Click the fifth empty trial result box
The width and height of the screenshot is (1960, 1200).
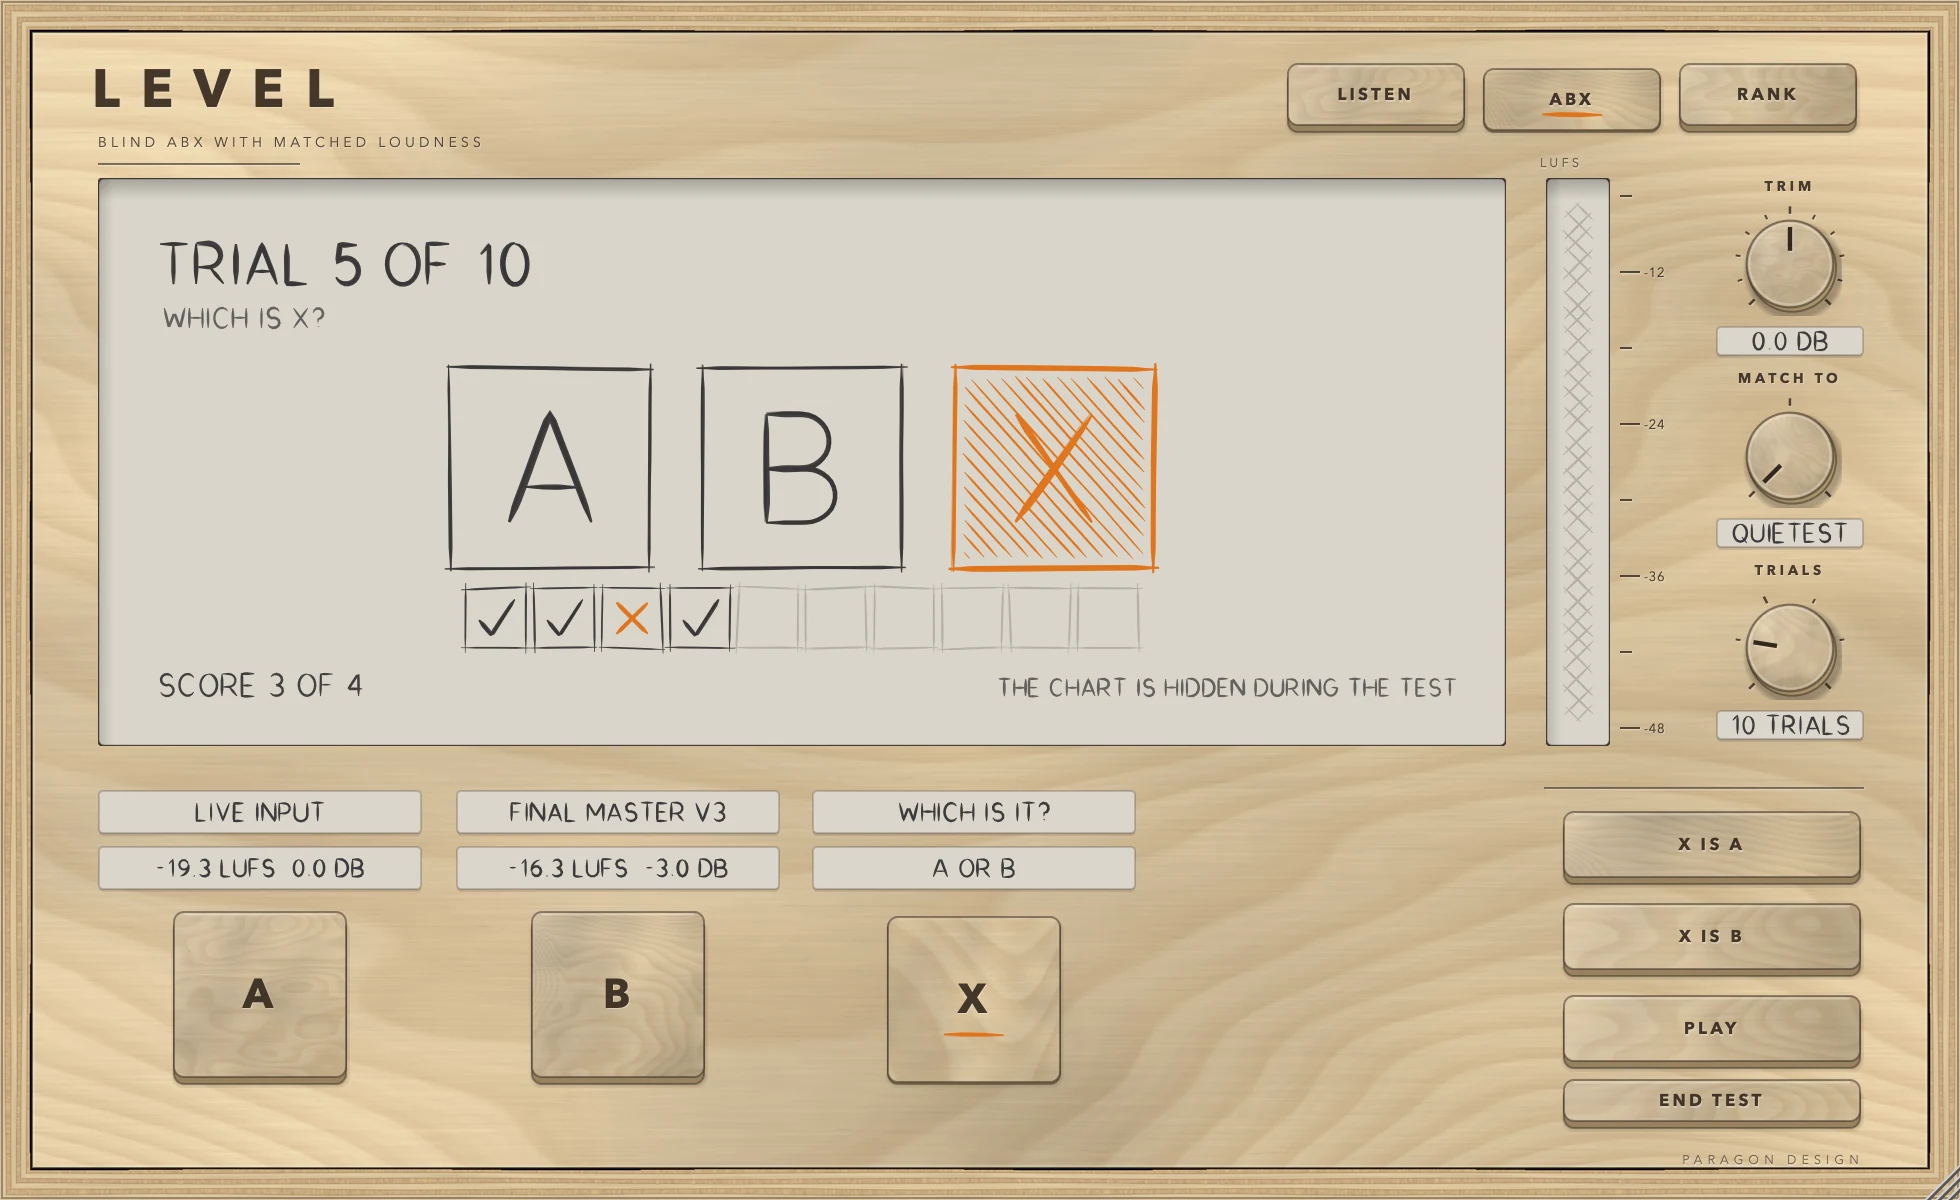tap(768, 619)
